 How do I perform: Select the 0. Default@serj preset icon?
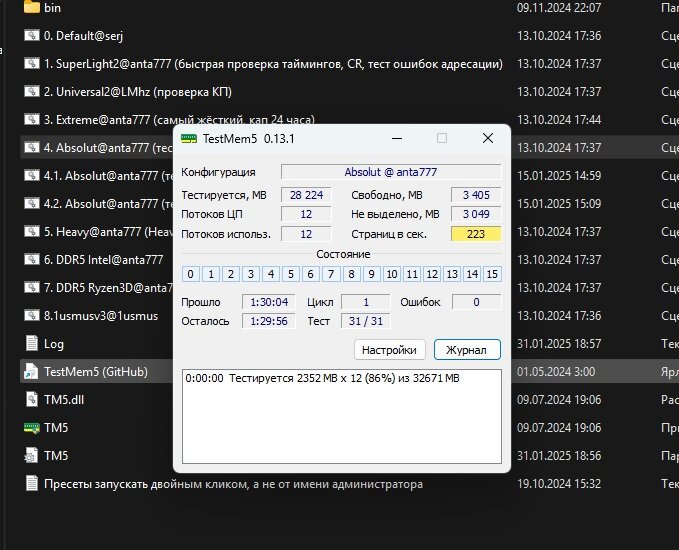click(31, 35)
